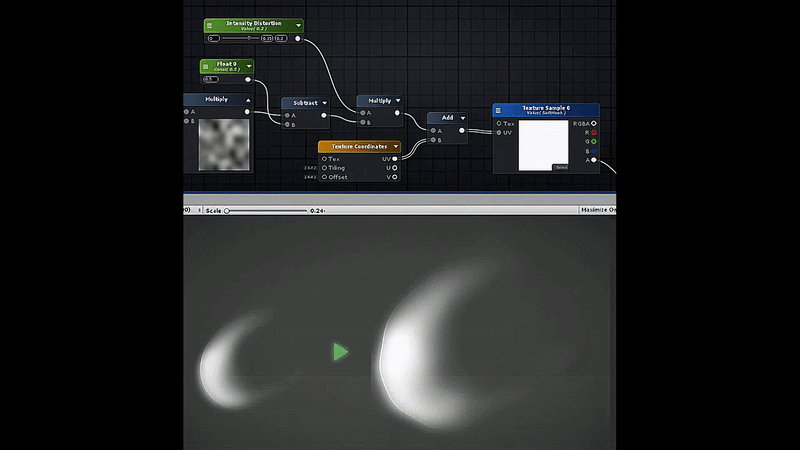This screenshot has width=800, height=450.
Task: Click the Select button on texture preview
Action: click(561, 167)
